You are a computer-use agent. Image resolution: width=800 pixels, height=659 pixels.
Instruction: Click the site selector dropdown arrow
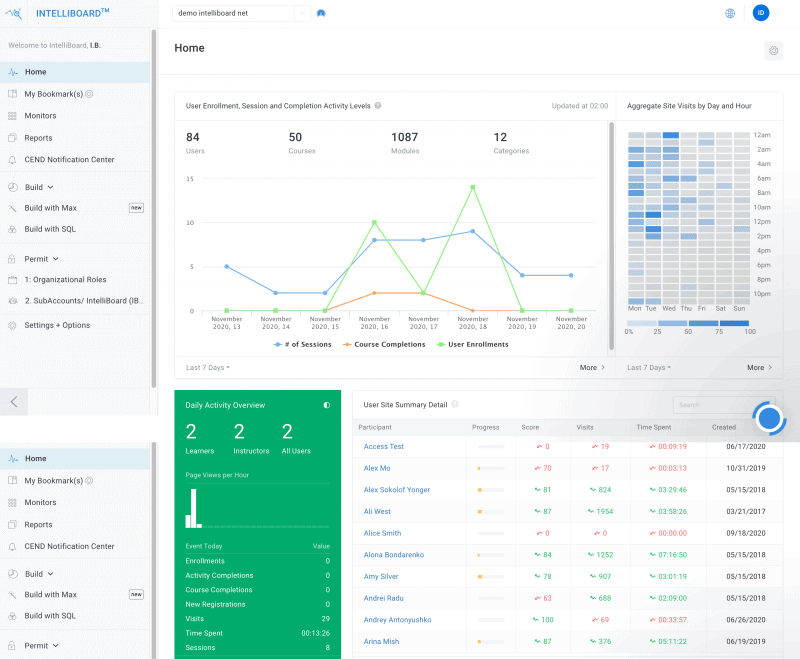pos(303,13)
